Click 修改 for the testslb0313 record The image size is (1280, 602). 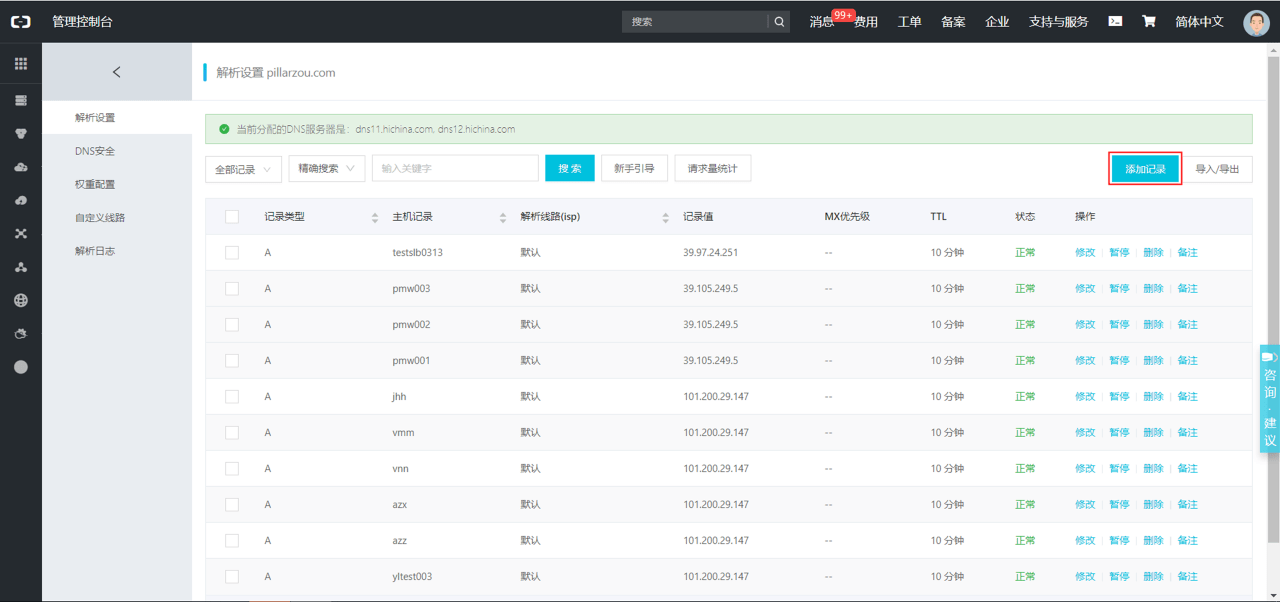coord(1085,253)
